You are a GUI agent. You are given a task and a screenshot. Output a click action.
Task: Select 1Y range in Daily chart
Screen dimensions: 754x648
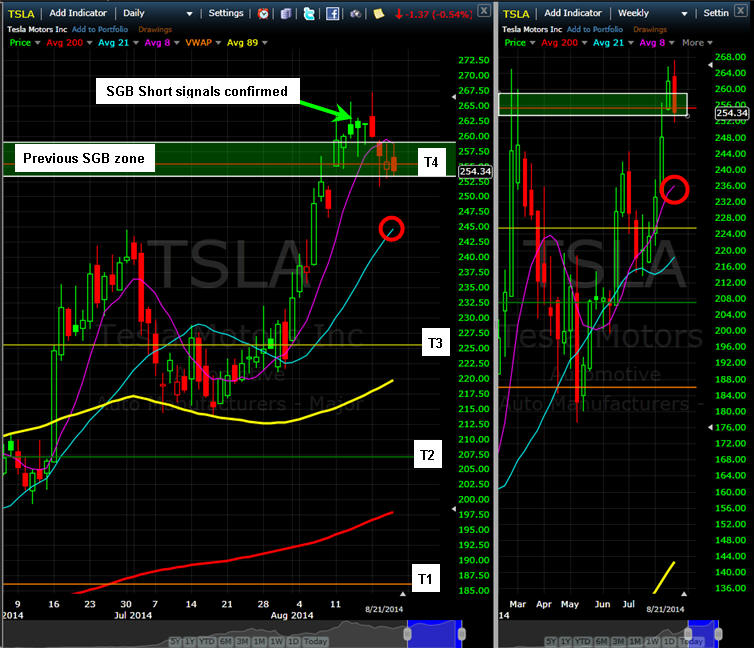click(x=190, y=642)
